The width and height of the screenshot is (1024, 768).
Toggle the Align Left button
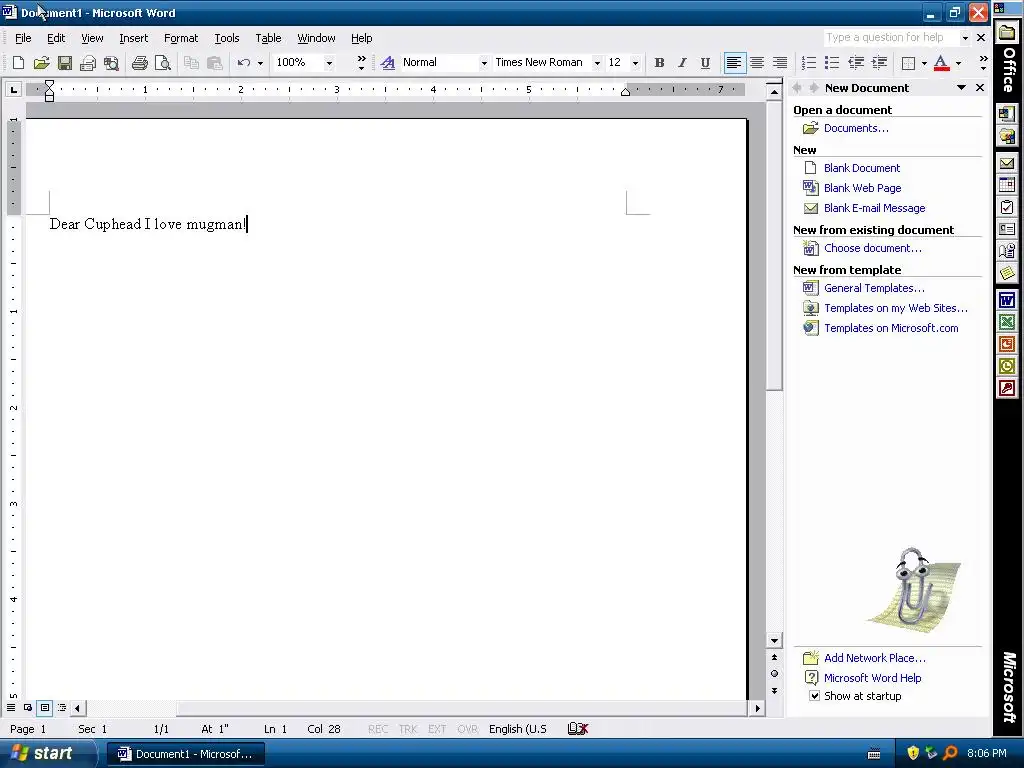point(734,63)
